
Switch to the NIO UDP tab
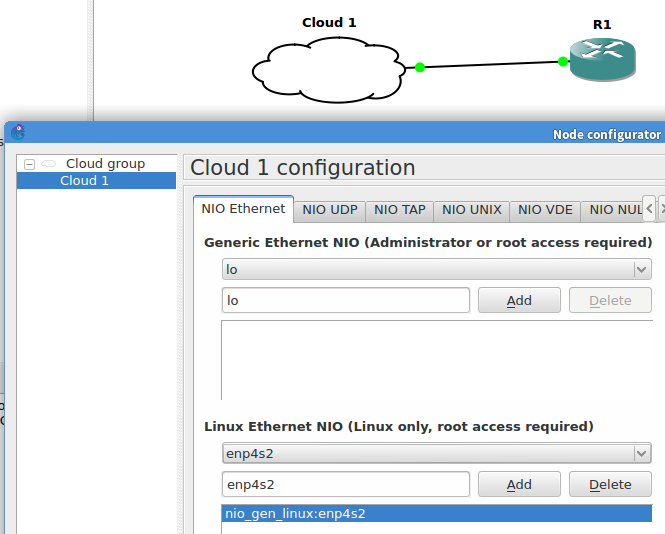tap(330, 210)
